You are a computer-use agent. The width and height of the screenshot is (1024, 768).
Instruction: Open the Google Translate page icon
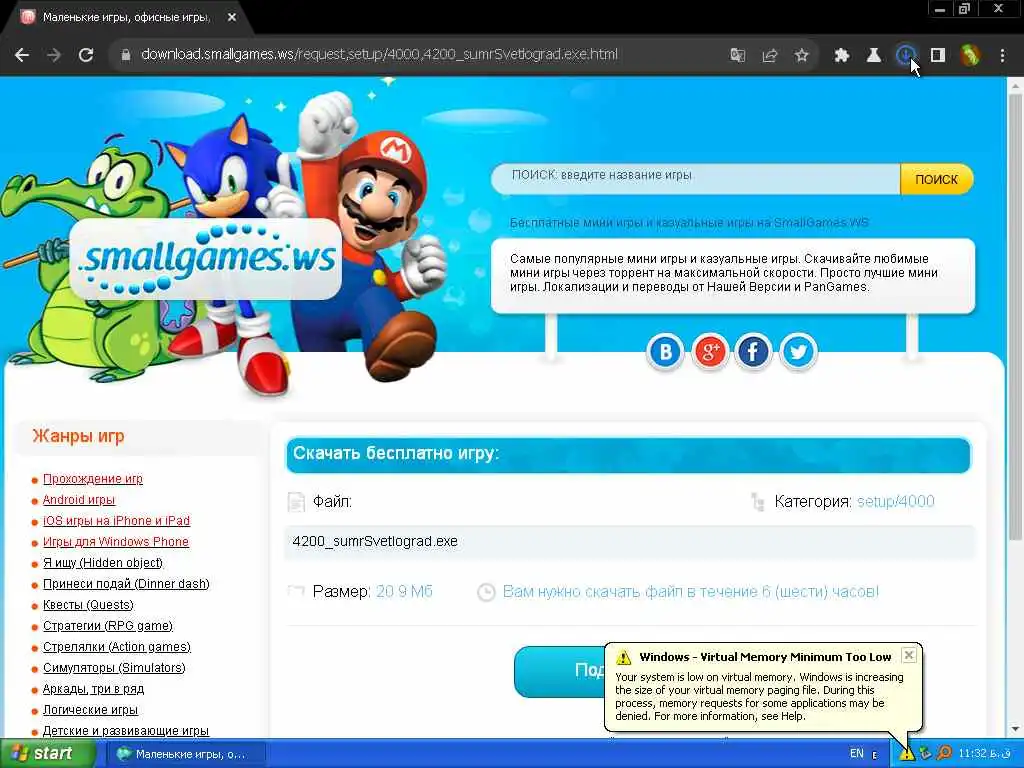coord(738,56)
